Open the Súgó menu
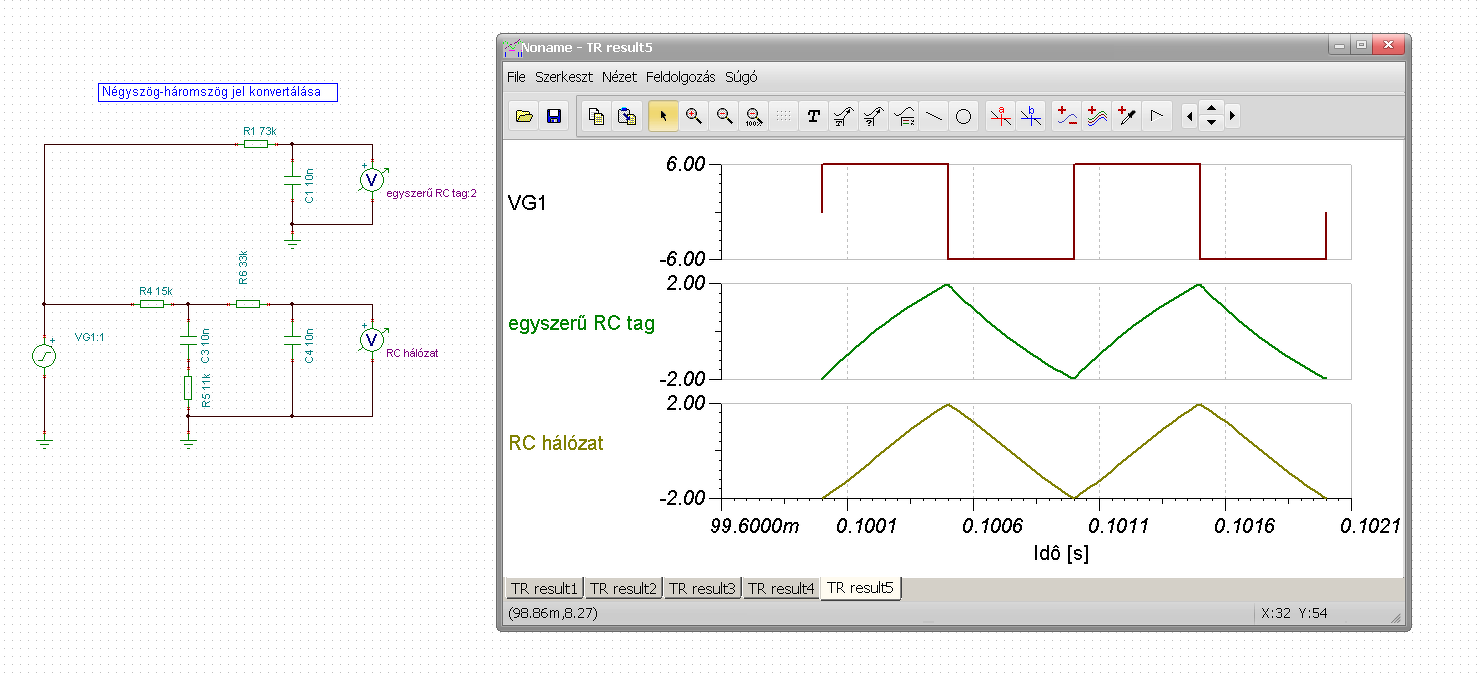This screenshot has width=1482, height=677. coord(741,77)
